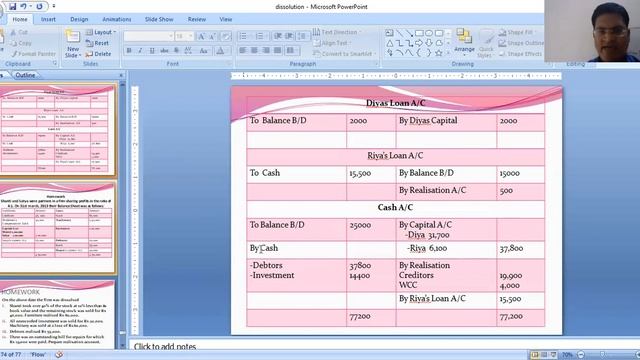Cut the selection

[19, 32]
